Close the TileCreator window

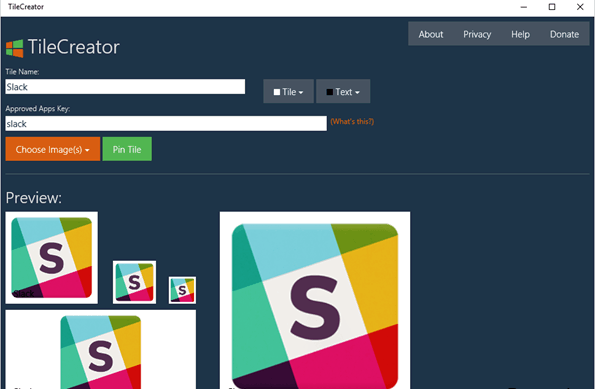580,7
